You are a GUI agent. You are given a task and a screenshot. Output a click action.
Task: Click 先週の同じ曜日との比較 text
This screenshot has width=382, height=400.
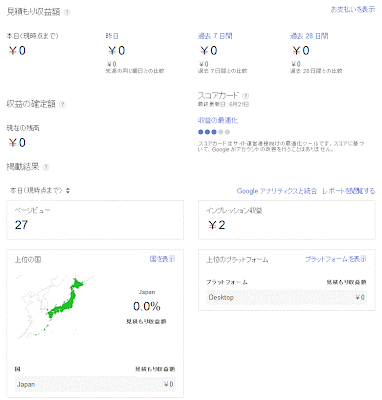135,71
